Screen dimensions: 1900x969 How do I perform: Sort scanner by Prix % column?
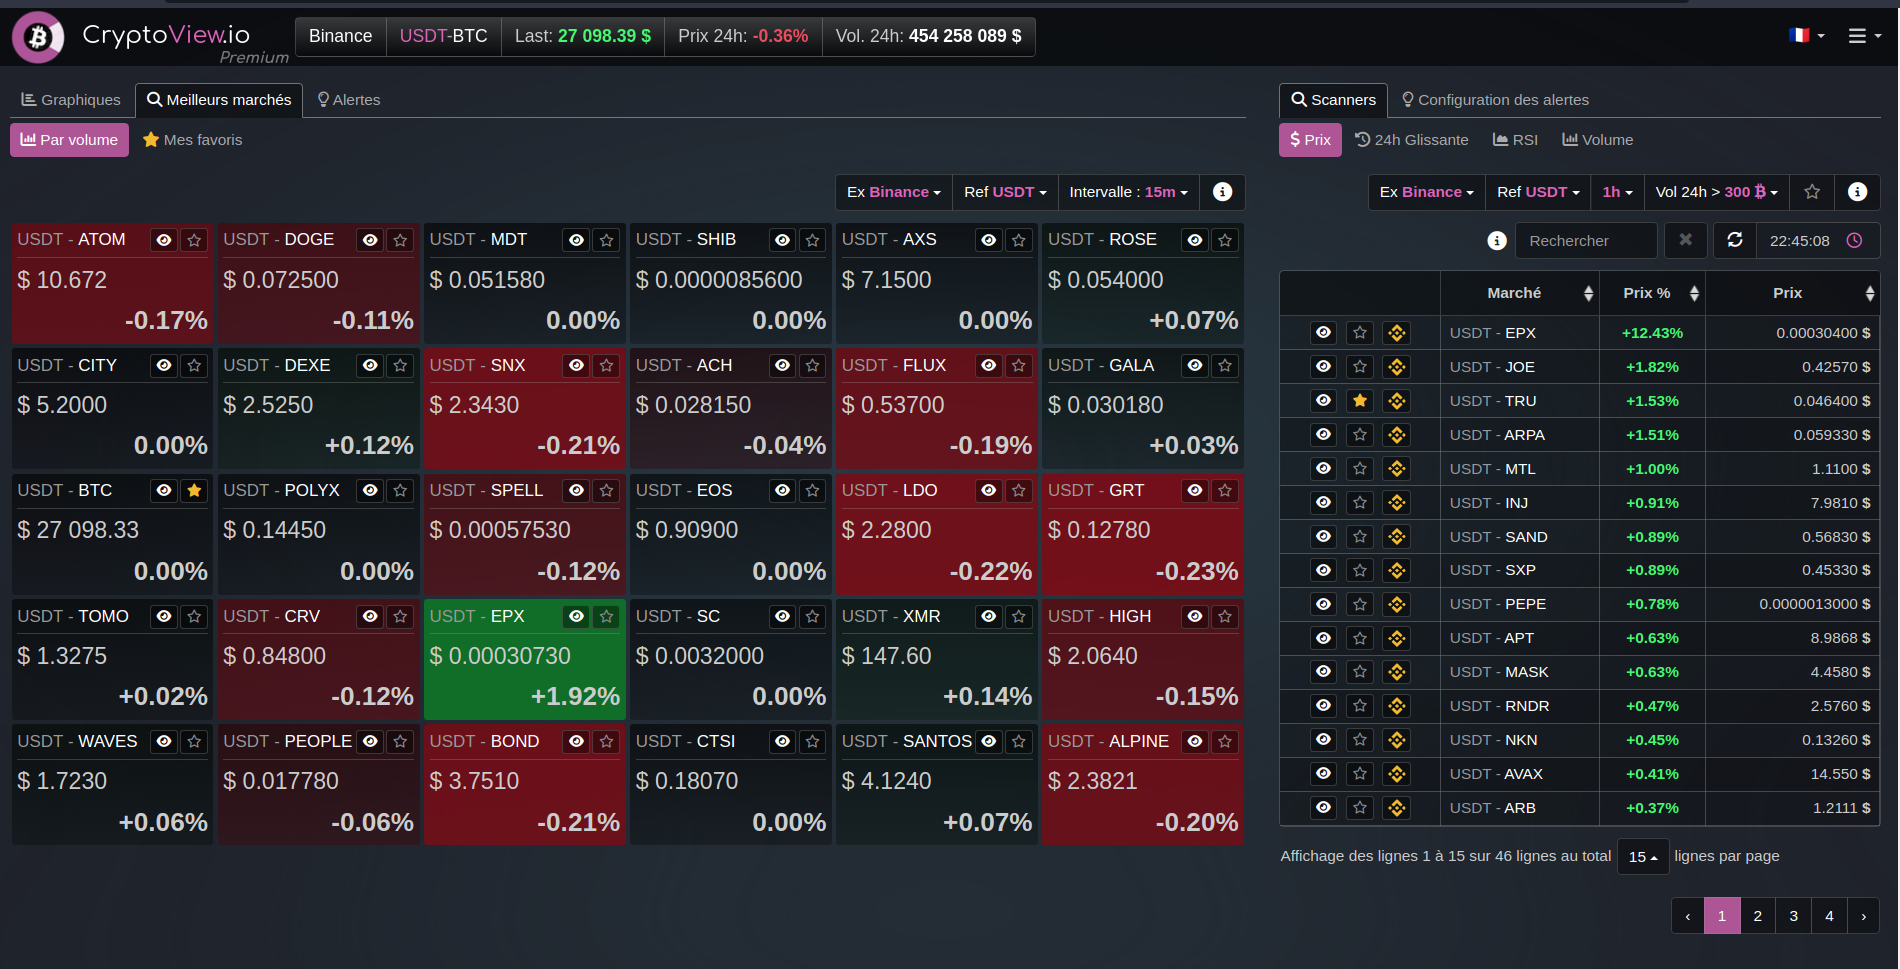point(1653,293)
